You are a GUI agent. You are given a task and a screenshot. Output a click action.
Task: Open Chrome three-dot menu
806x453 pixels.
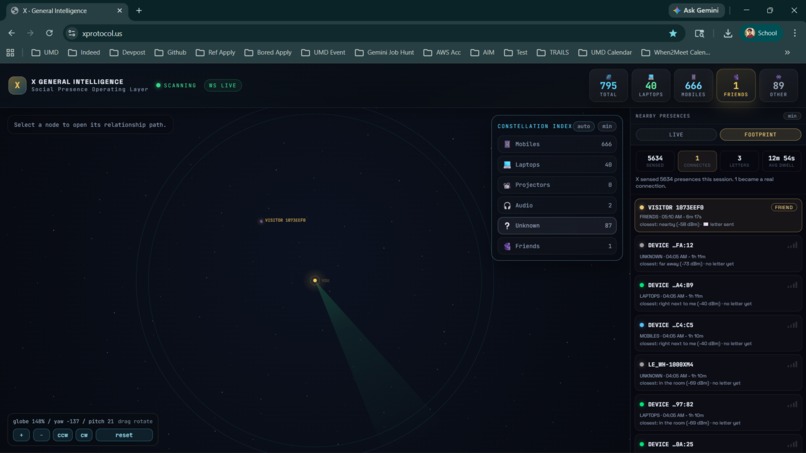click(x=795, y=33)
